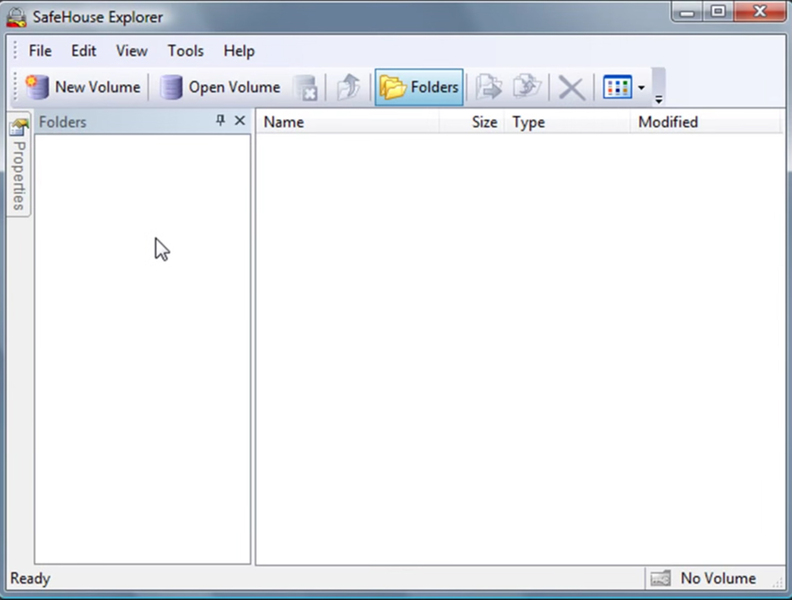
Task: Open the toolbar options overflow arrow
Action: (658, 99)
